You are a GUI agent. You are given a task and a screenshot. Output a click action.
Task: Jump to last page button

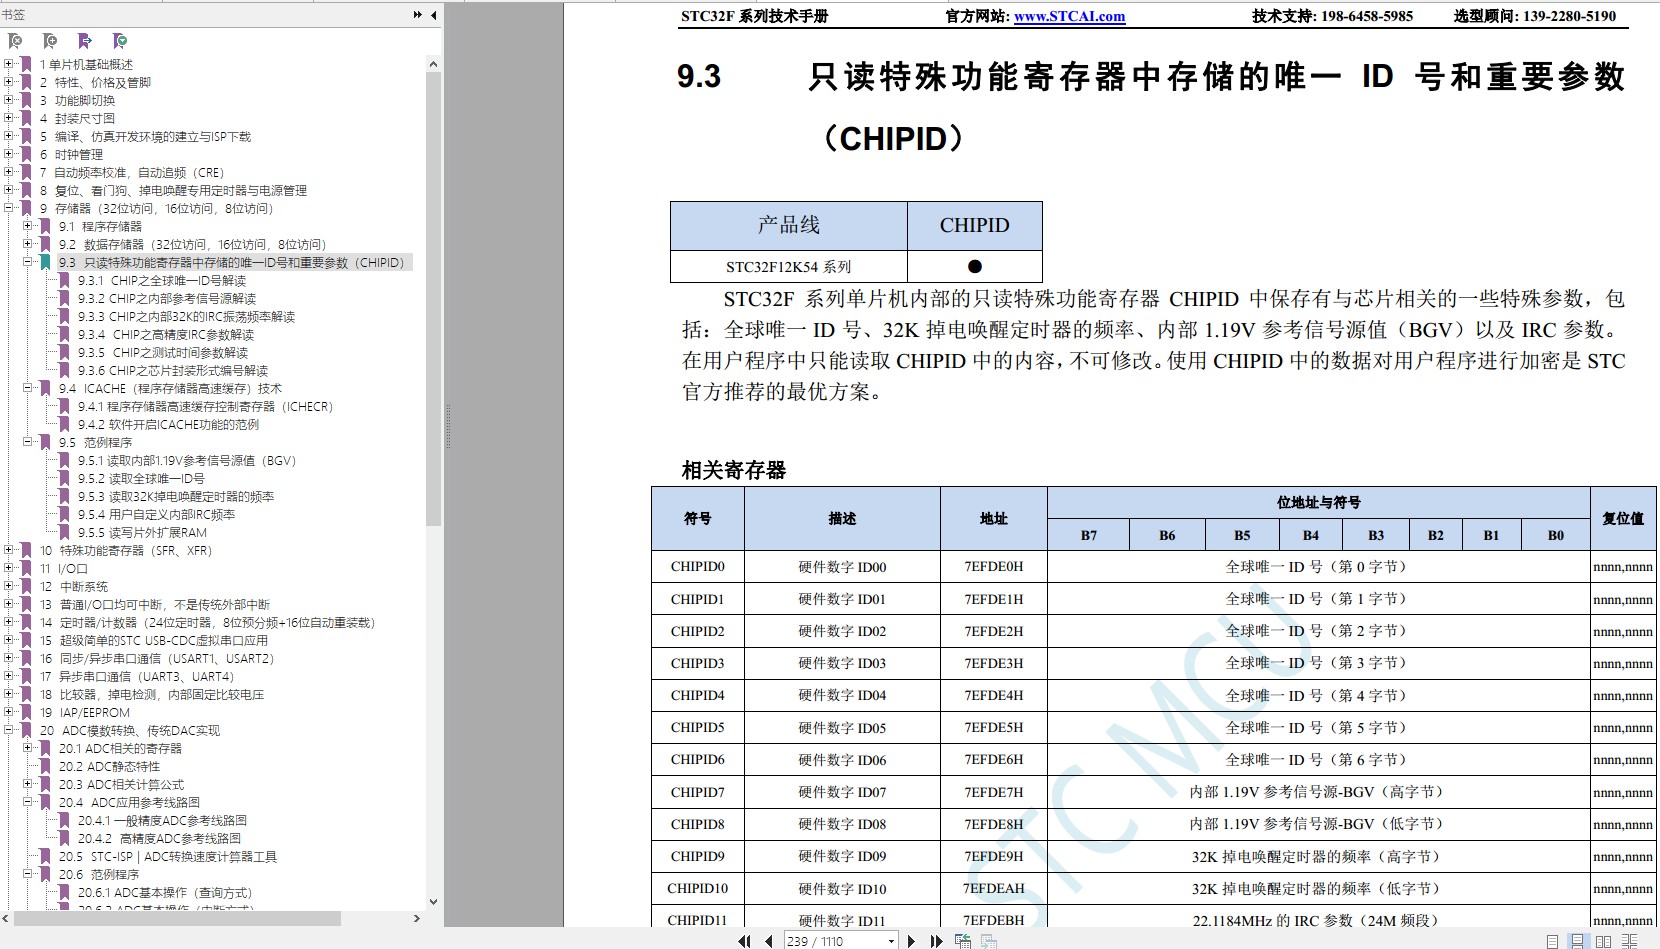point(936,941)
